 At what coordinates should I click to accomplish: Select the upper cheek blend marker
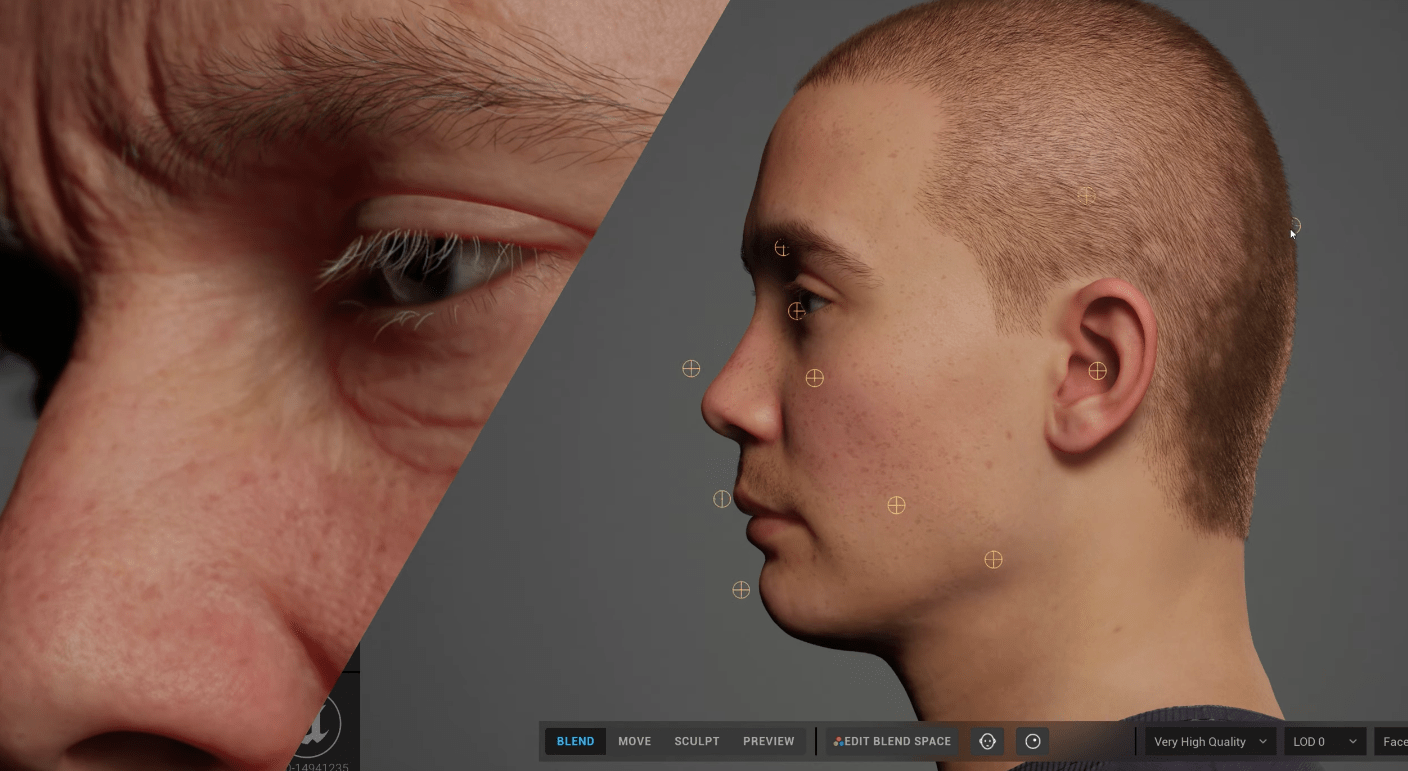[815, 378]
